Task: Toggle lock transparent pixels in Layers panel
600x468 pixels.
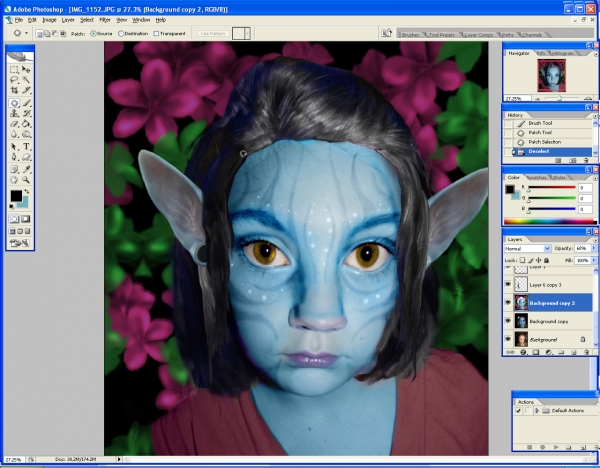Action: (x=522, y=260)
